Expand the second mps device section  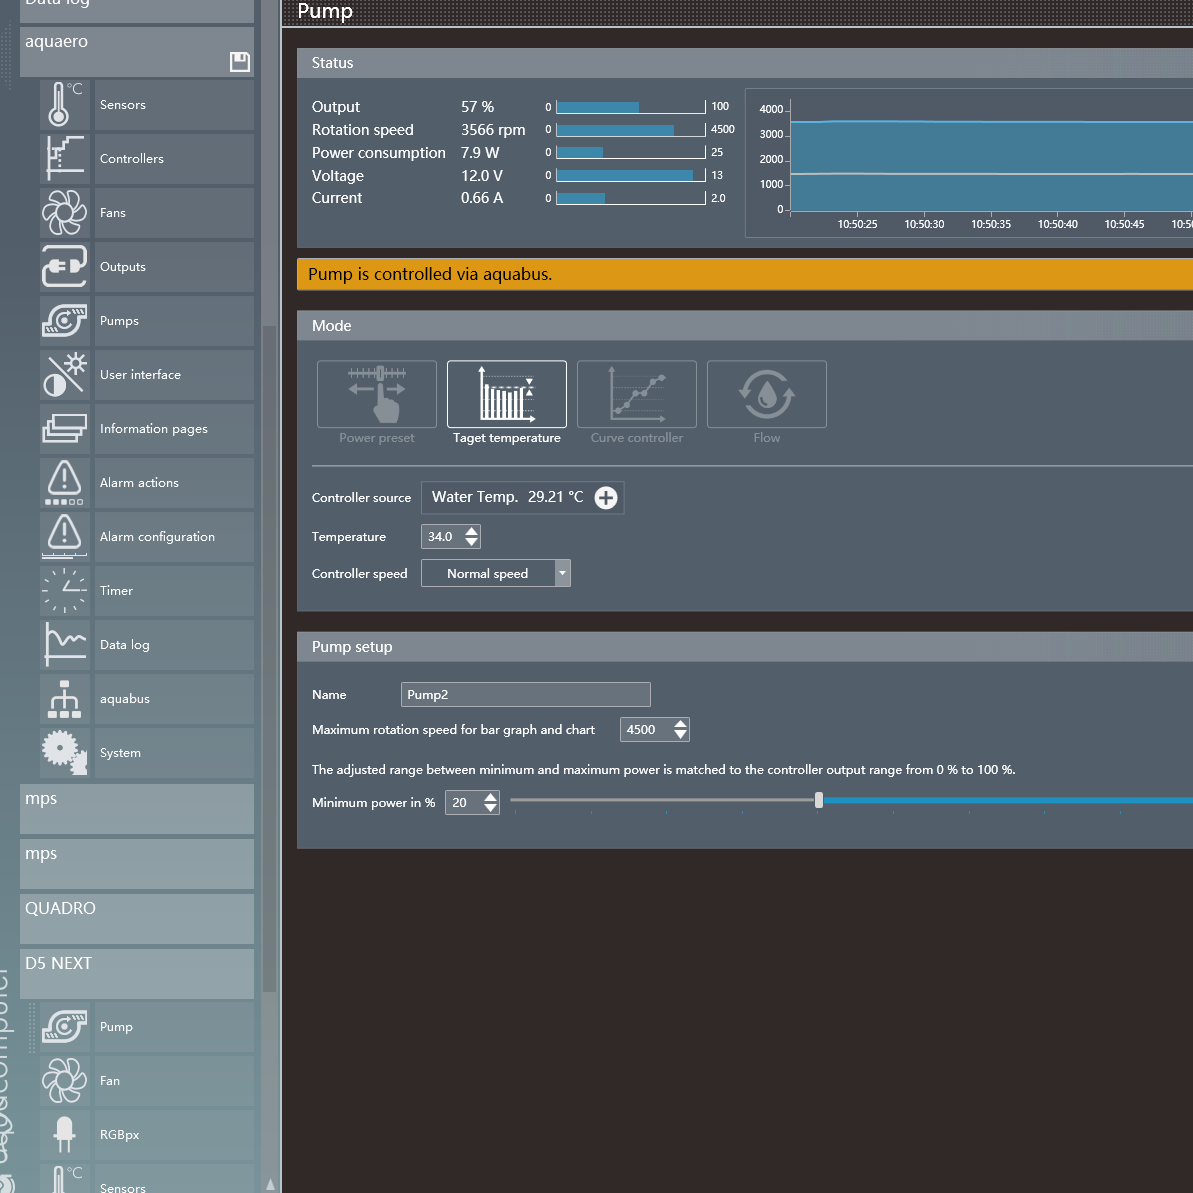click(137, 864)
